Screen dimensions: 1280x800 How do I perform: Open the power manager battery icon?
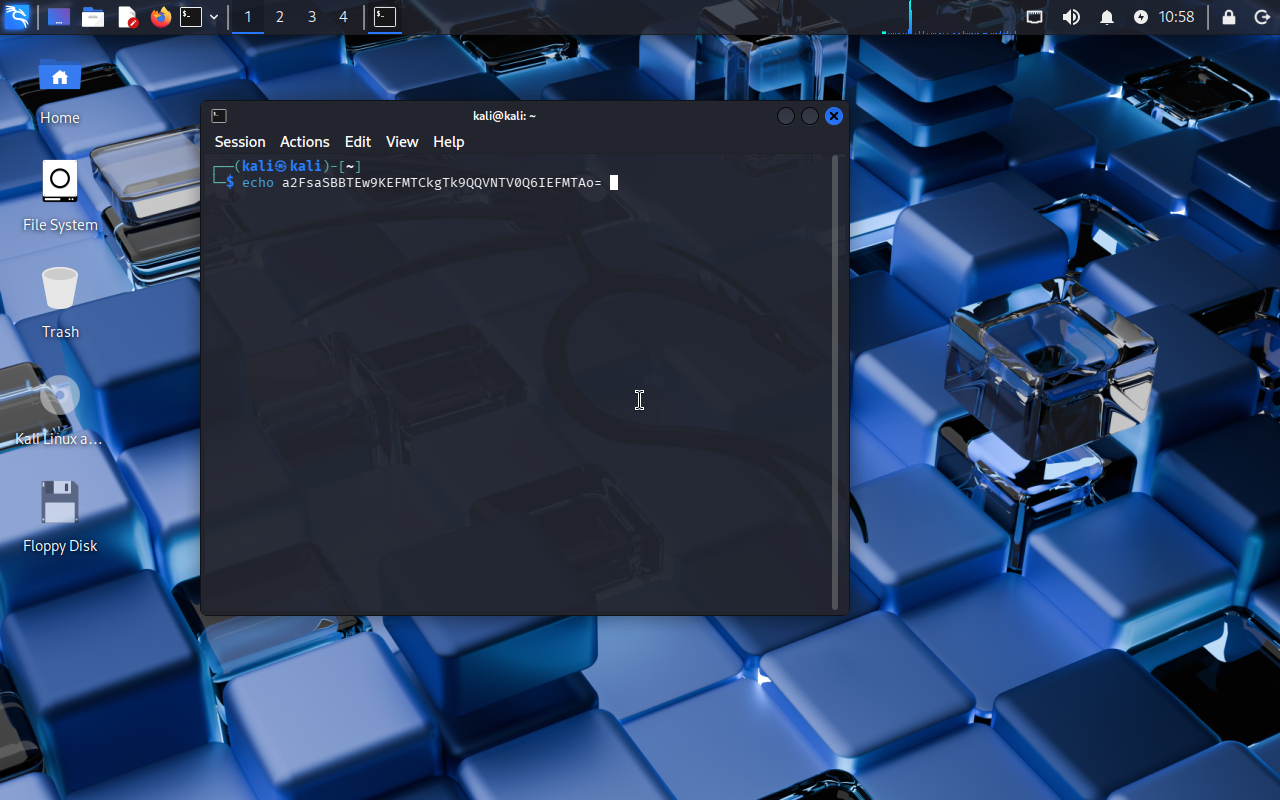tap(1141, 17)
